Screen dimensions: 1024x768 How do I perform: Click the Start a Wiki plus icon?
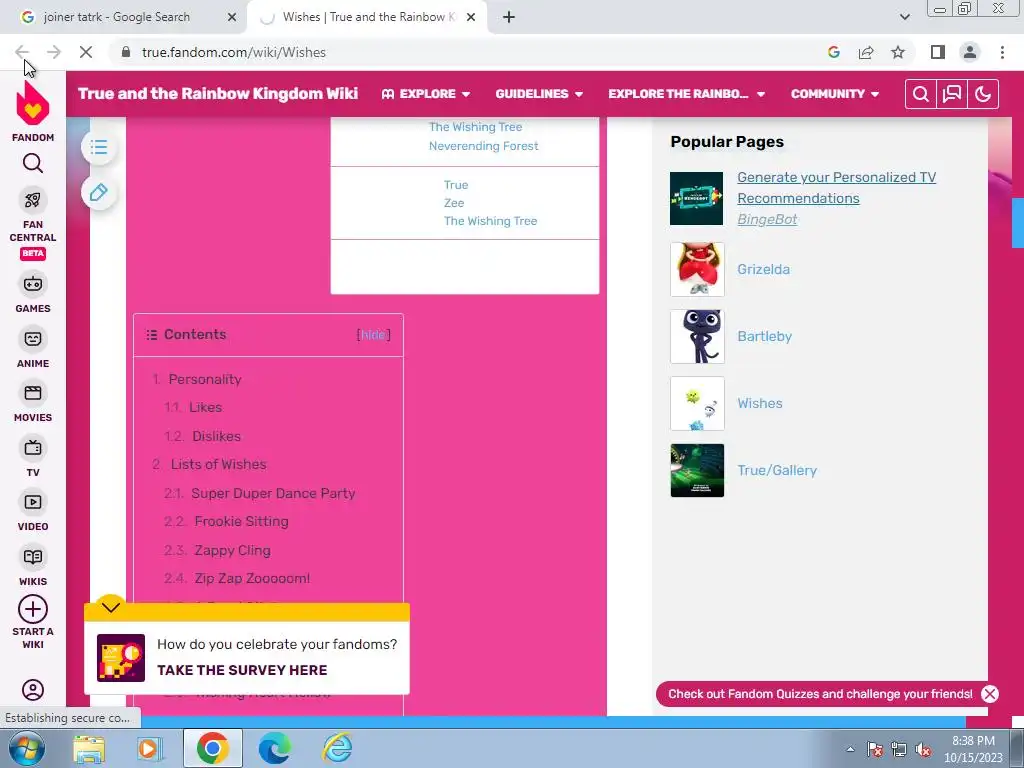pos(33,609)
